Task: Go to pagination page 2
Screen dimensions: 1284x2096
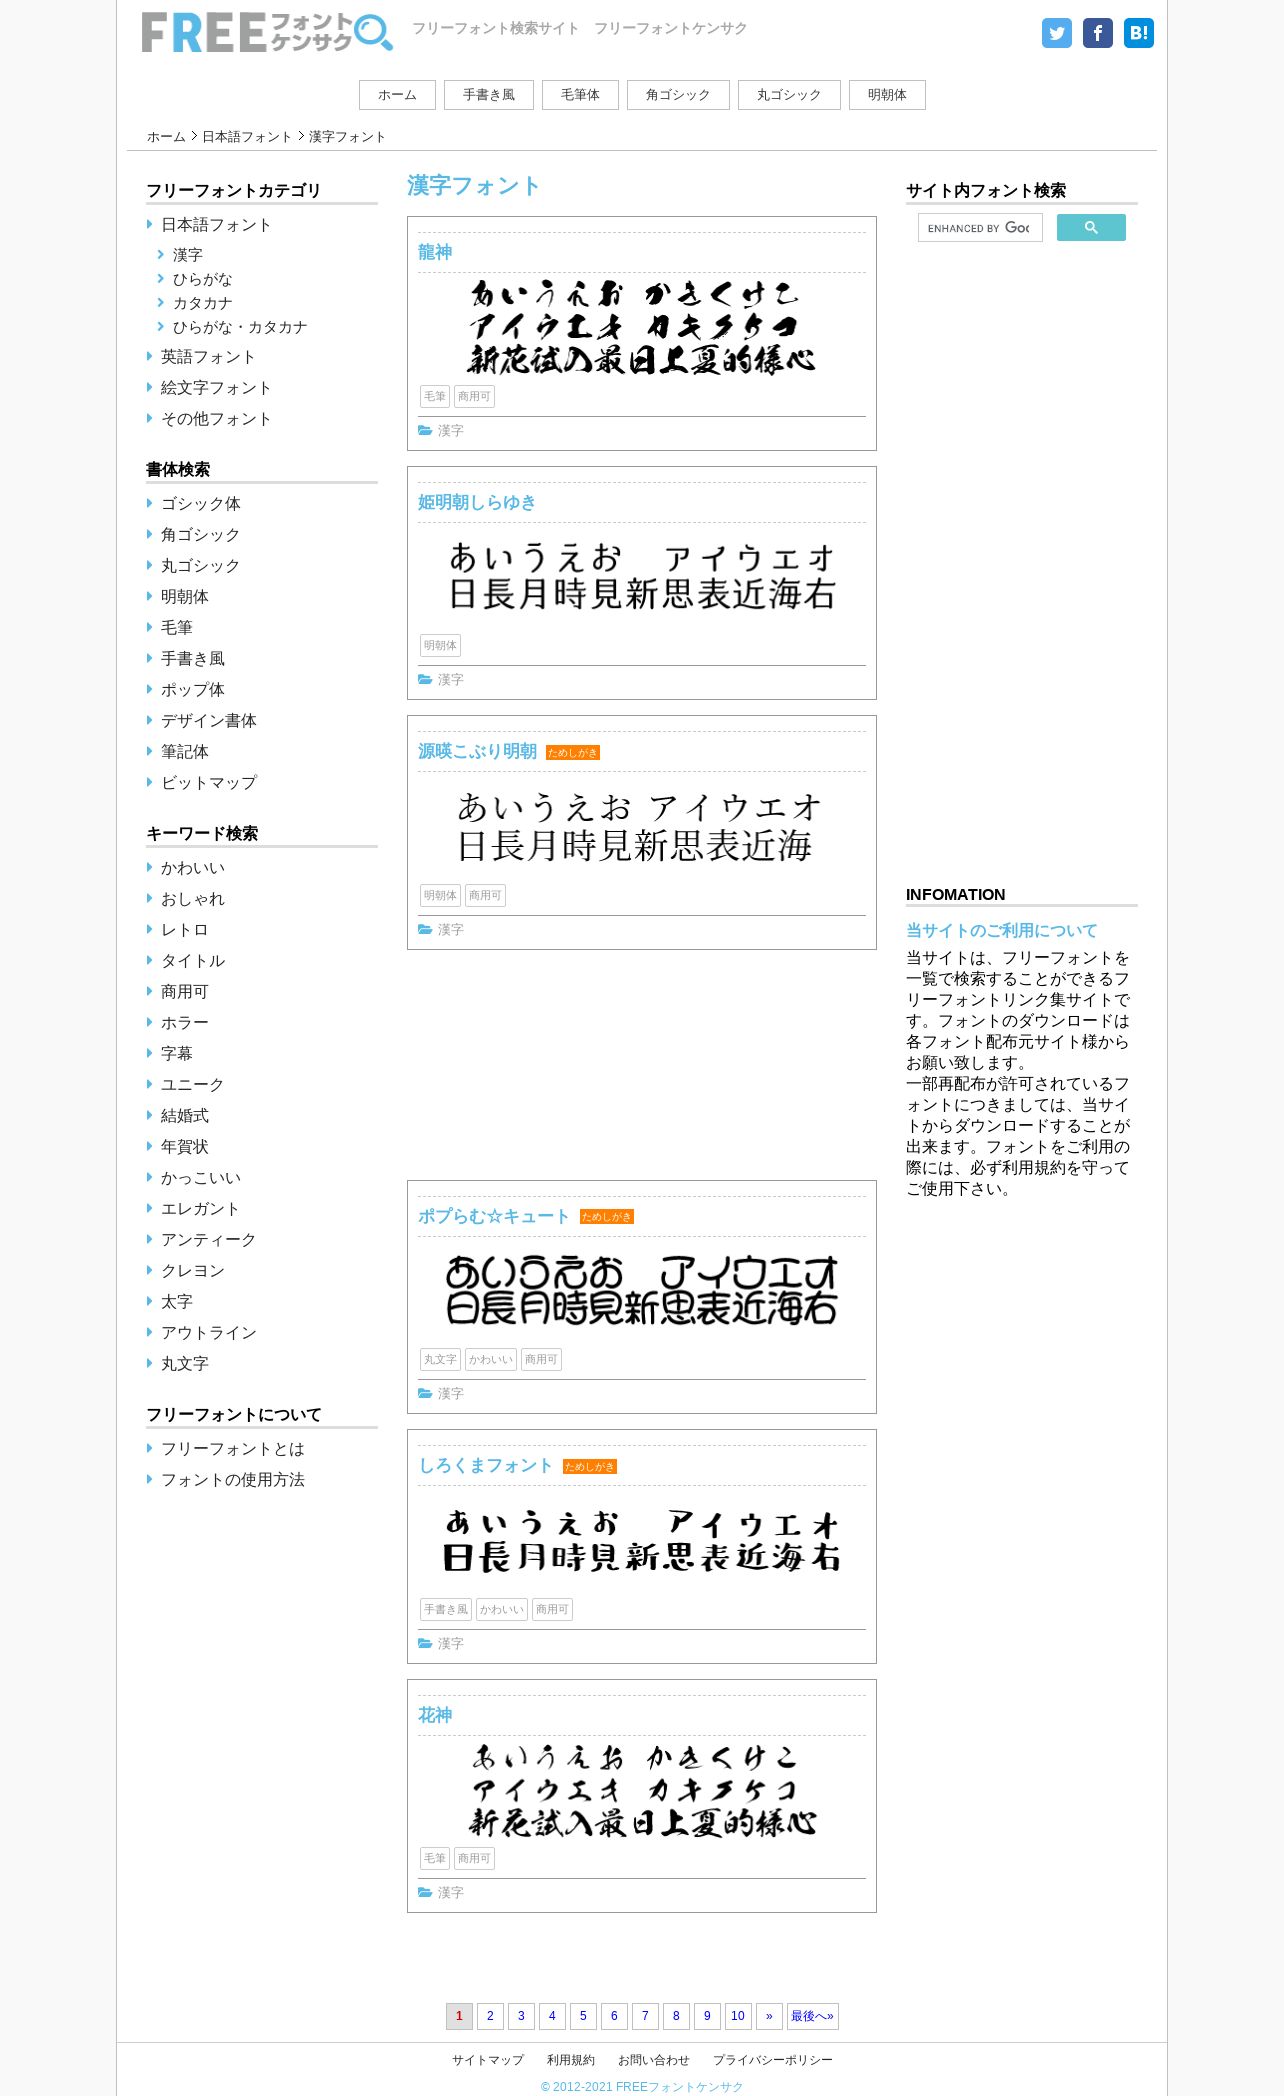Action: [490, 2016]
